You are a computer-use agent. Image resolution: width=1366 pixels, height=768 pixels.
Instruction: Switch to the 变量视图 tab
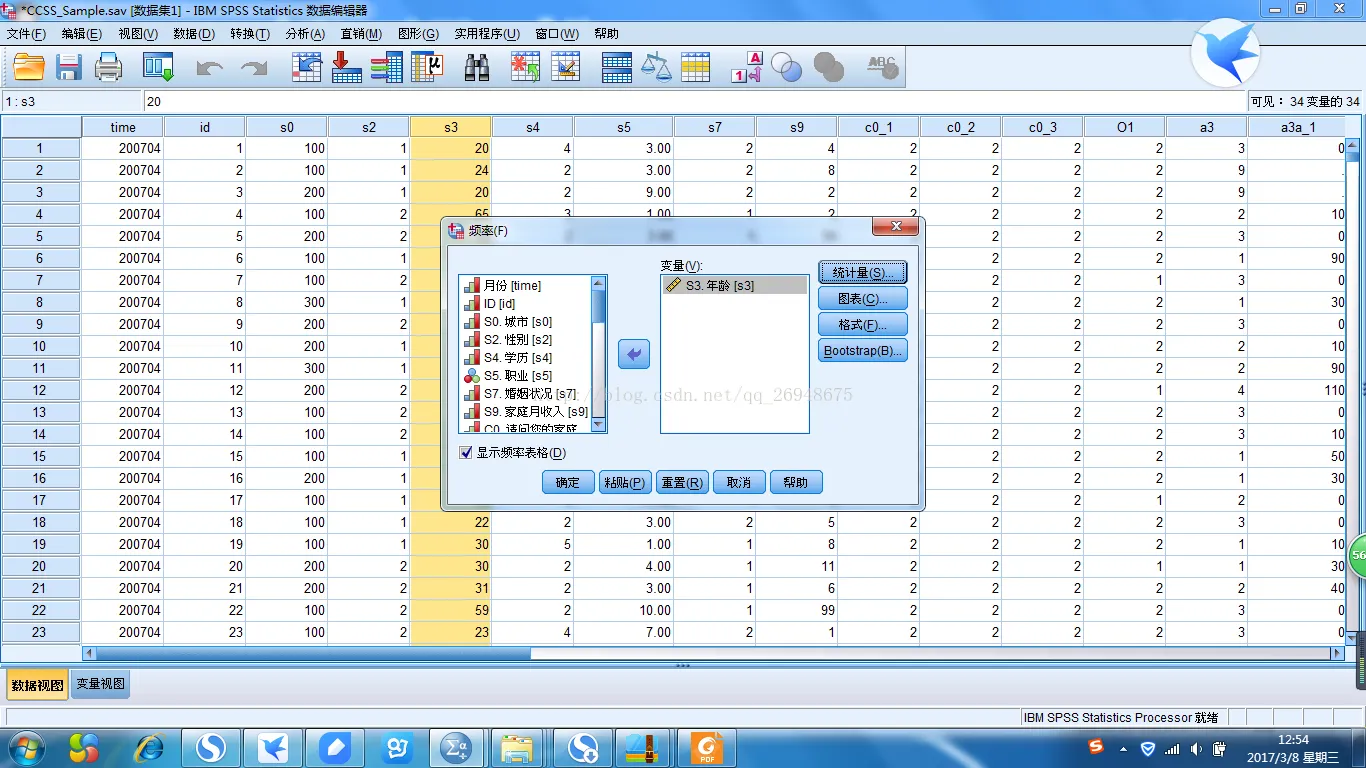coord(101,684)
